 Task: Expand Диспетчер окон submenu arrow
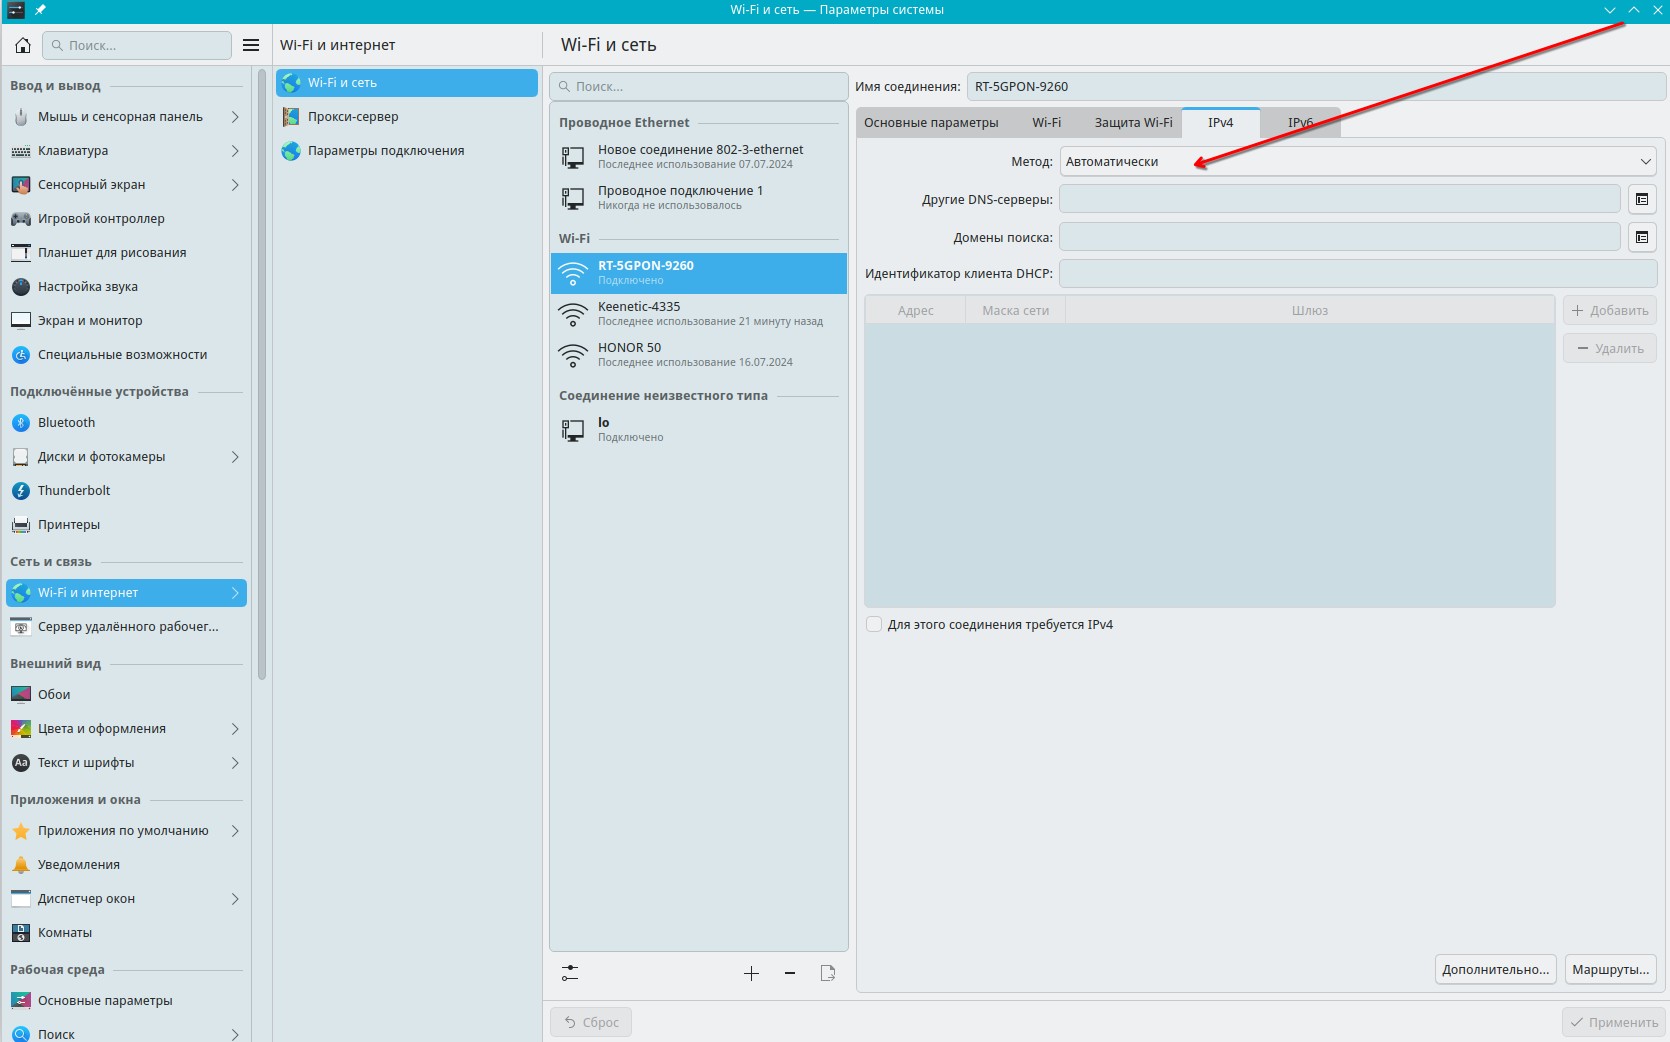(x=235, y=899)
